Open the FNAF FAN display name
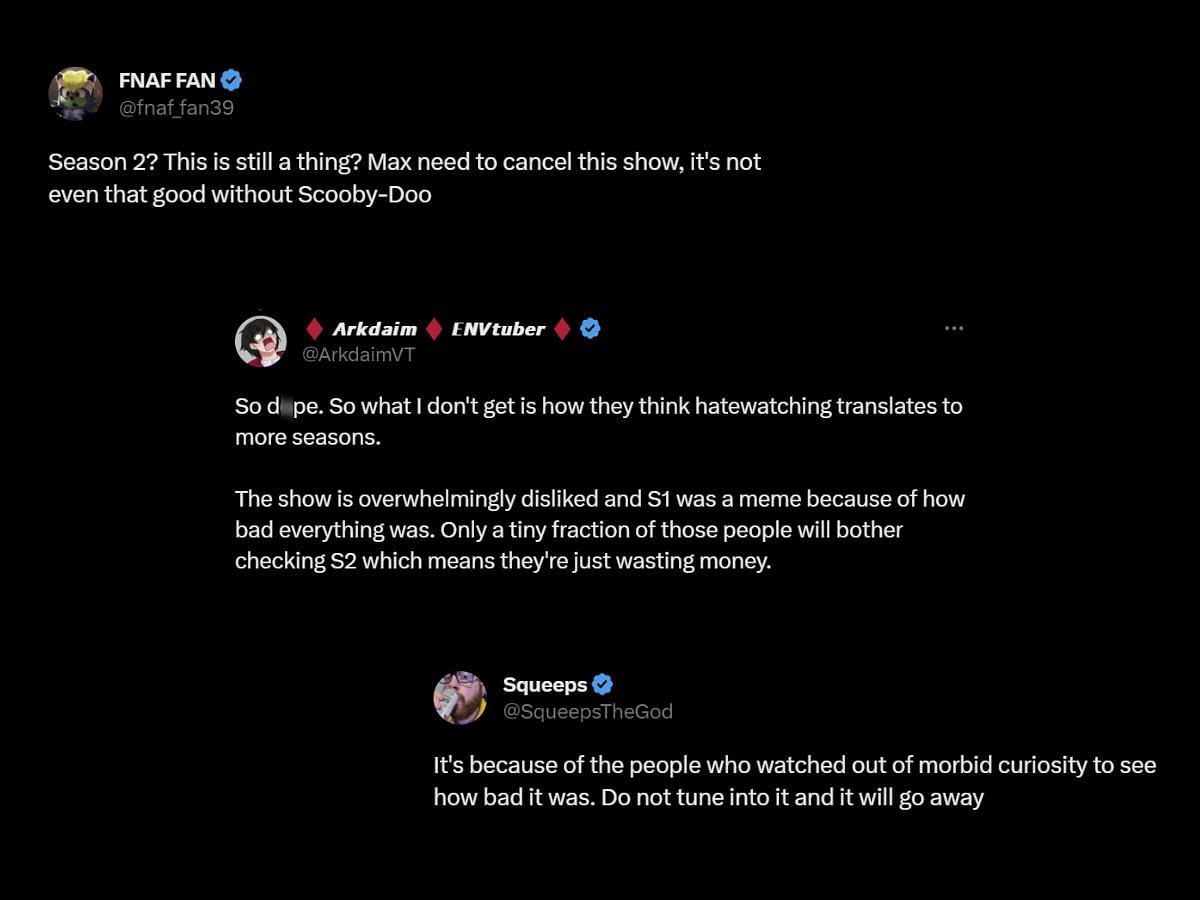 (x=166, y=81)
